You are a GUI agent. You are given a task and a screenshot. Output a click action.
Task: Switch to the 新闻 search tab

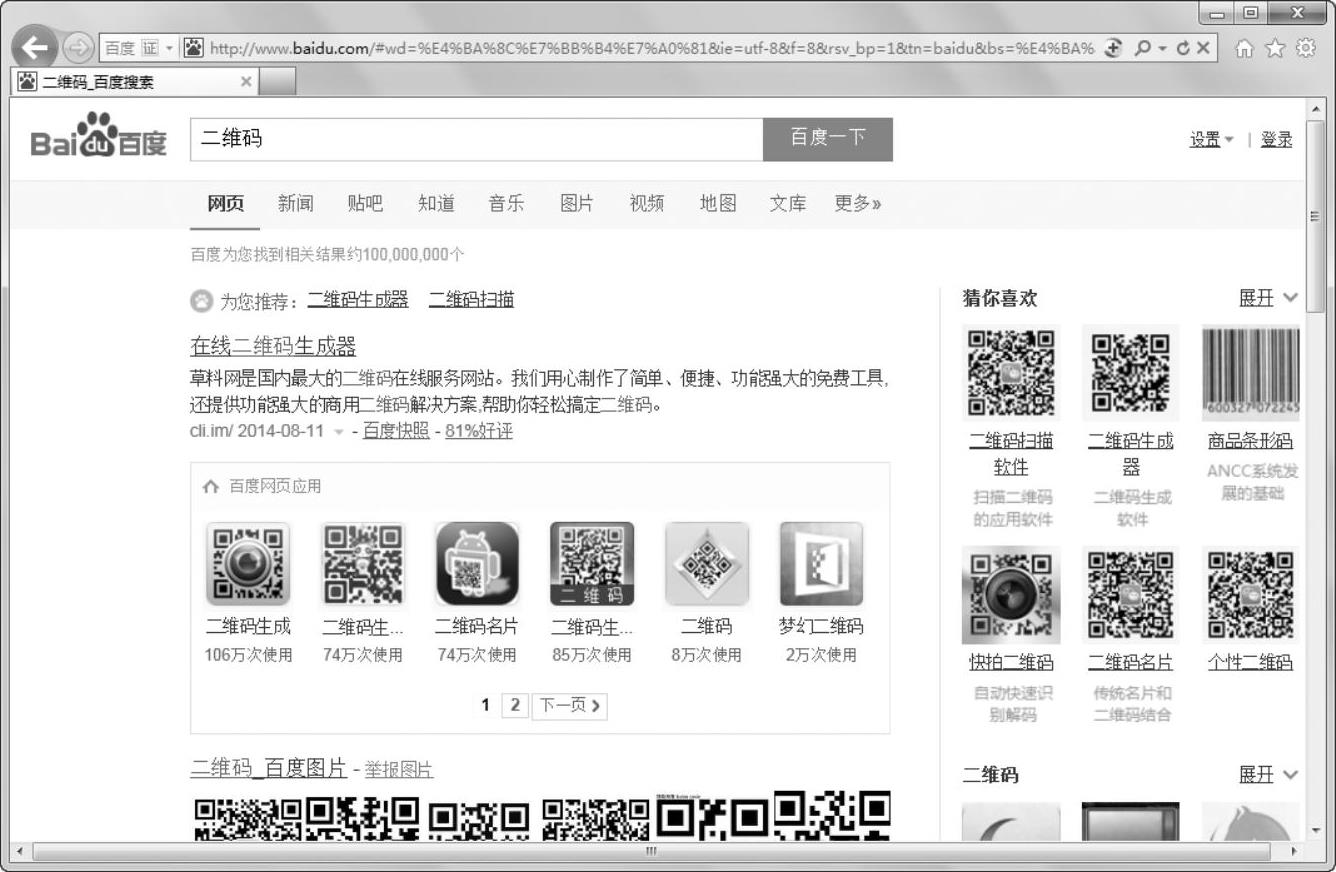pos(295,204)
